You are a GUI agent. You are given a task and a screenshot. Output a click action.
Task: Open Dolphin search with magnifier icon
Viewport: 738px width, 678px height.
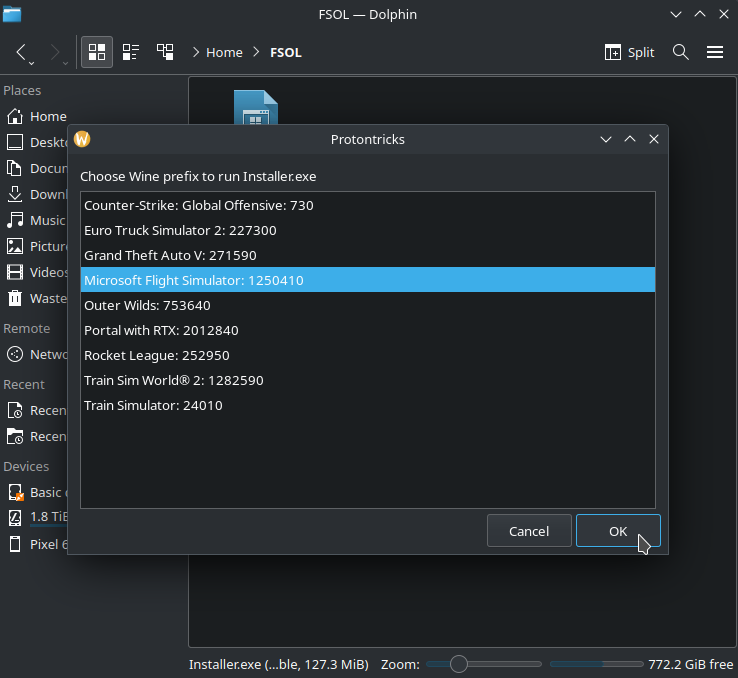pyautogui.click(x=681, y=52)
